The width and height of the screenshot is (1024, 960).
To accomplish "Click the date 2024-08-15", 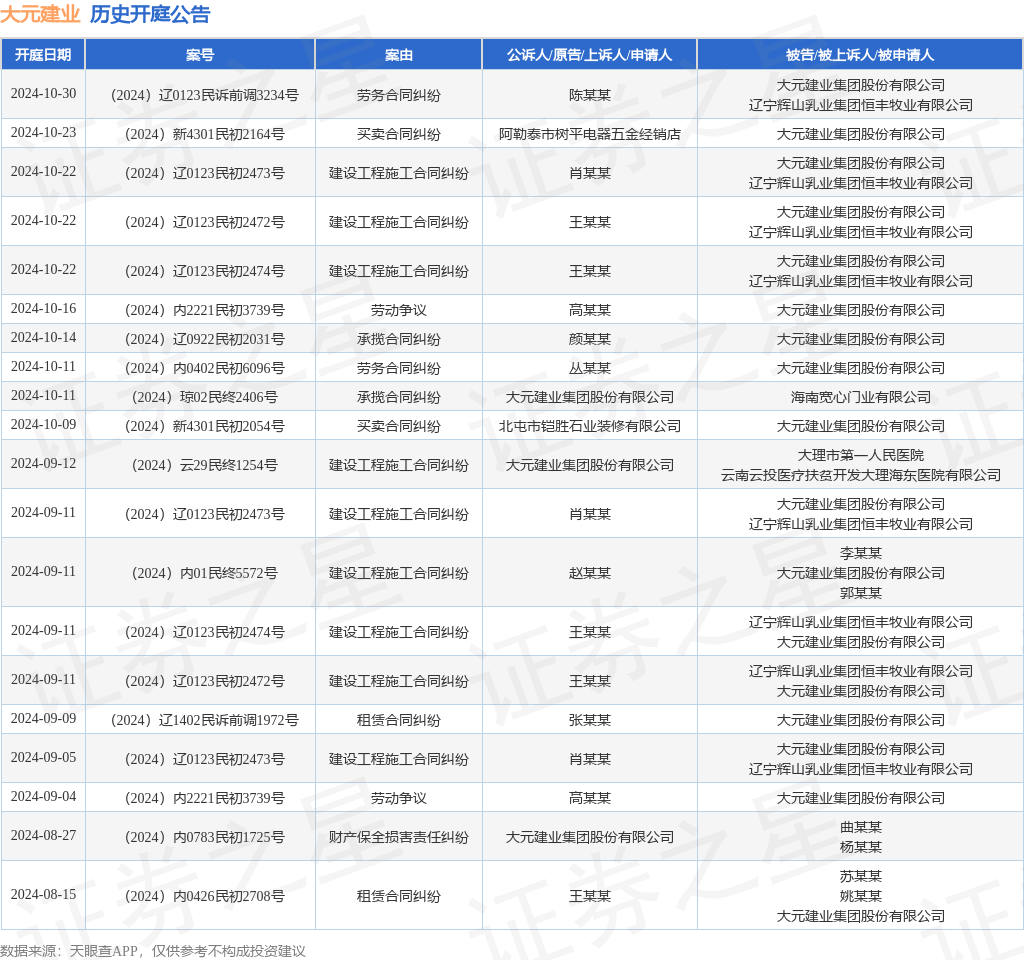I will pyautogui.click(x=43, y=894).
